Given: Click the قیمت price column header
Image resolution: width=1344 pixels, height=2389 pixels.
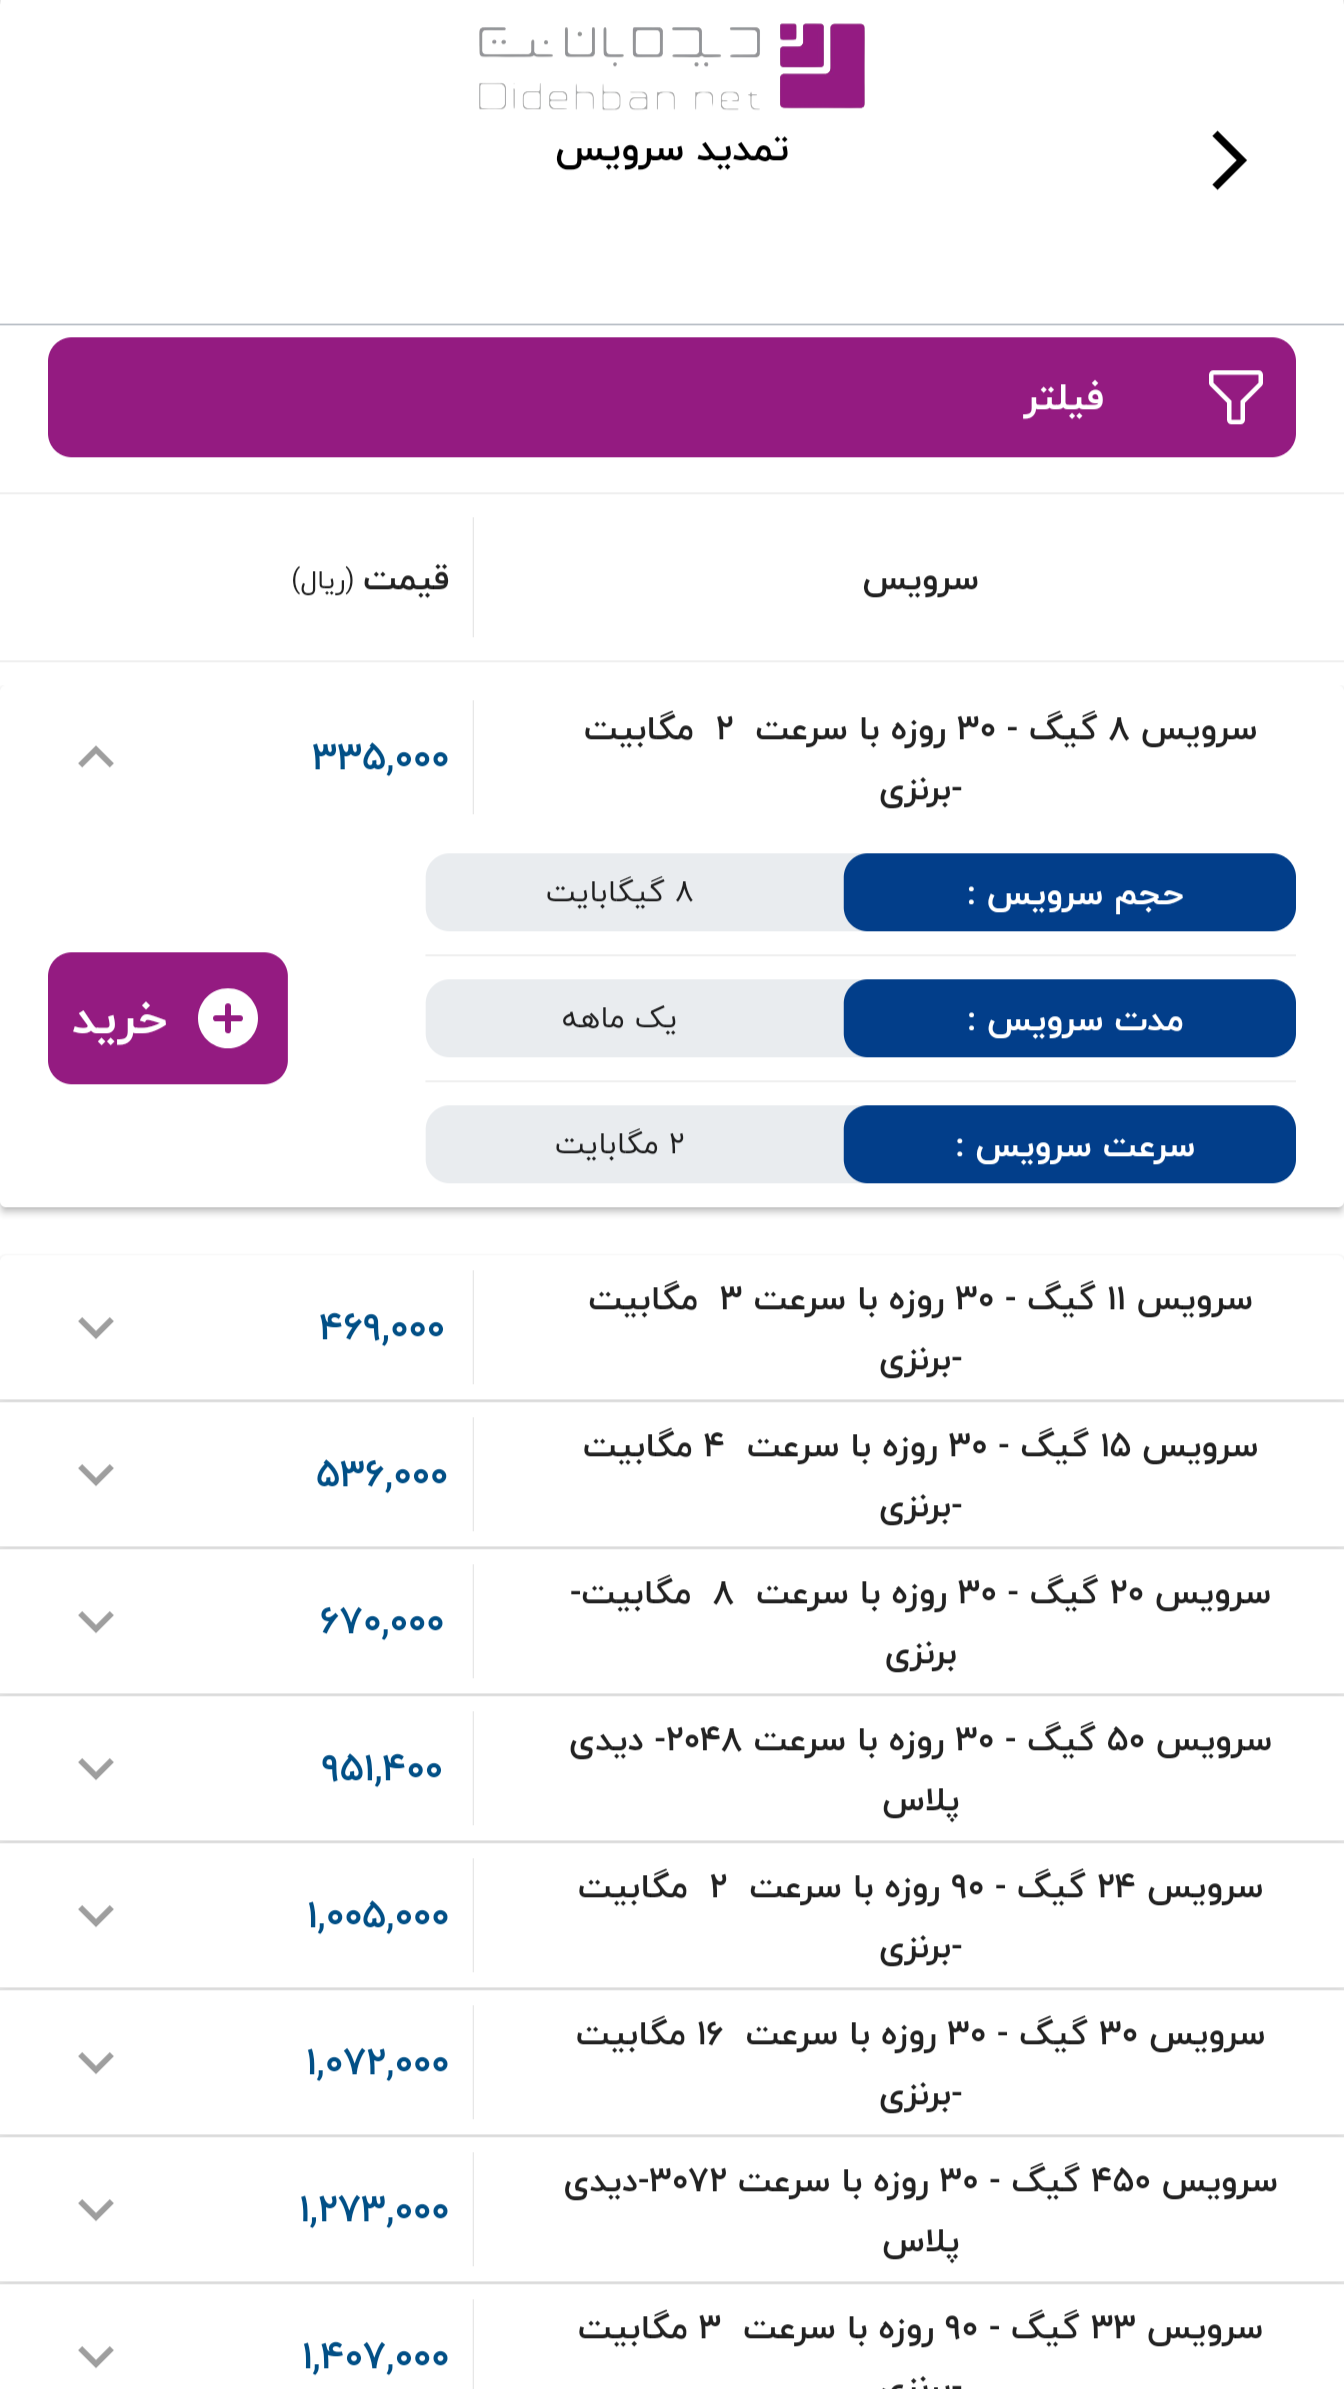Looking at the screenshot, I should (372, 579).
